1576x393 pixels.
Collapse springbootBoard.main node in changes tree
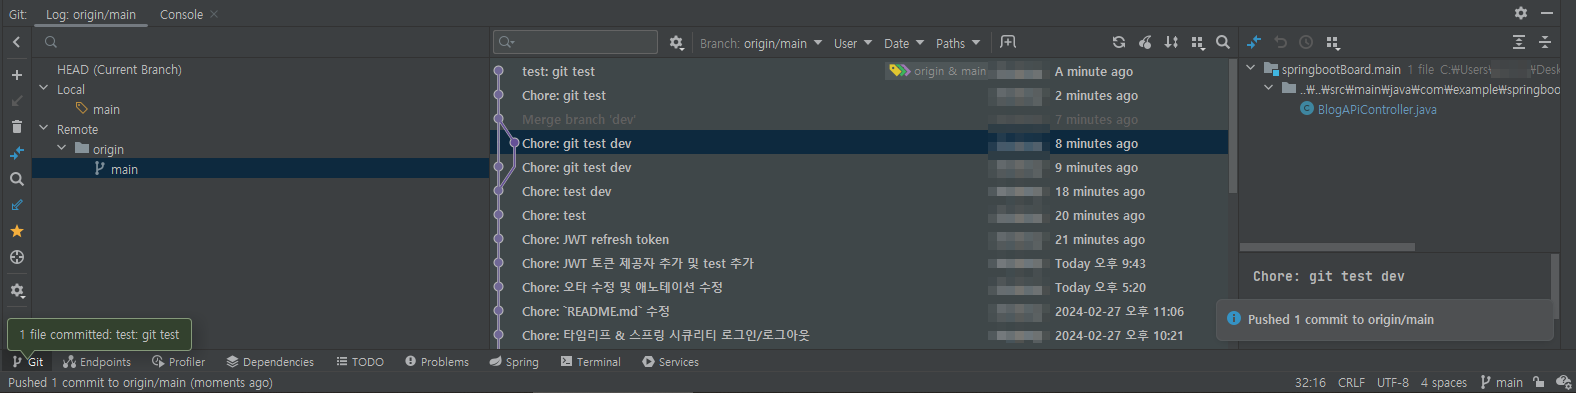tap(1250, 68)
